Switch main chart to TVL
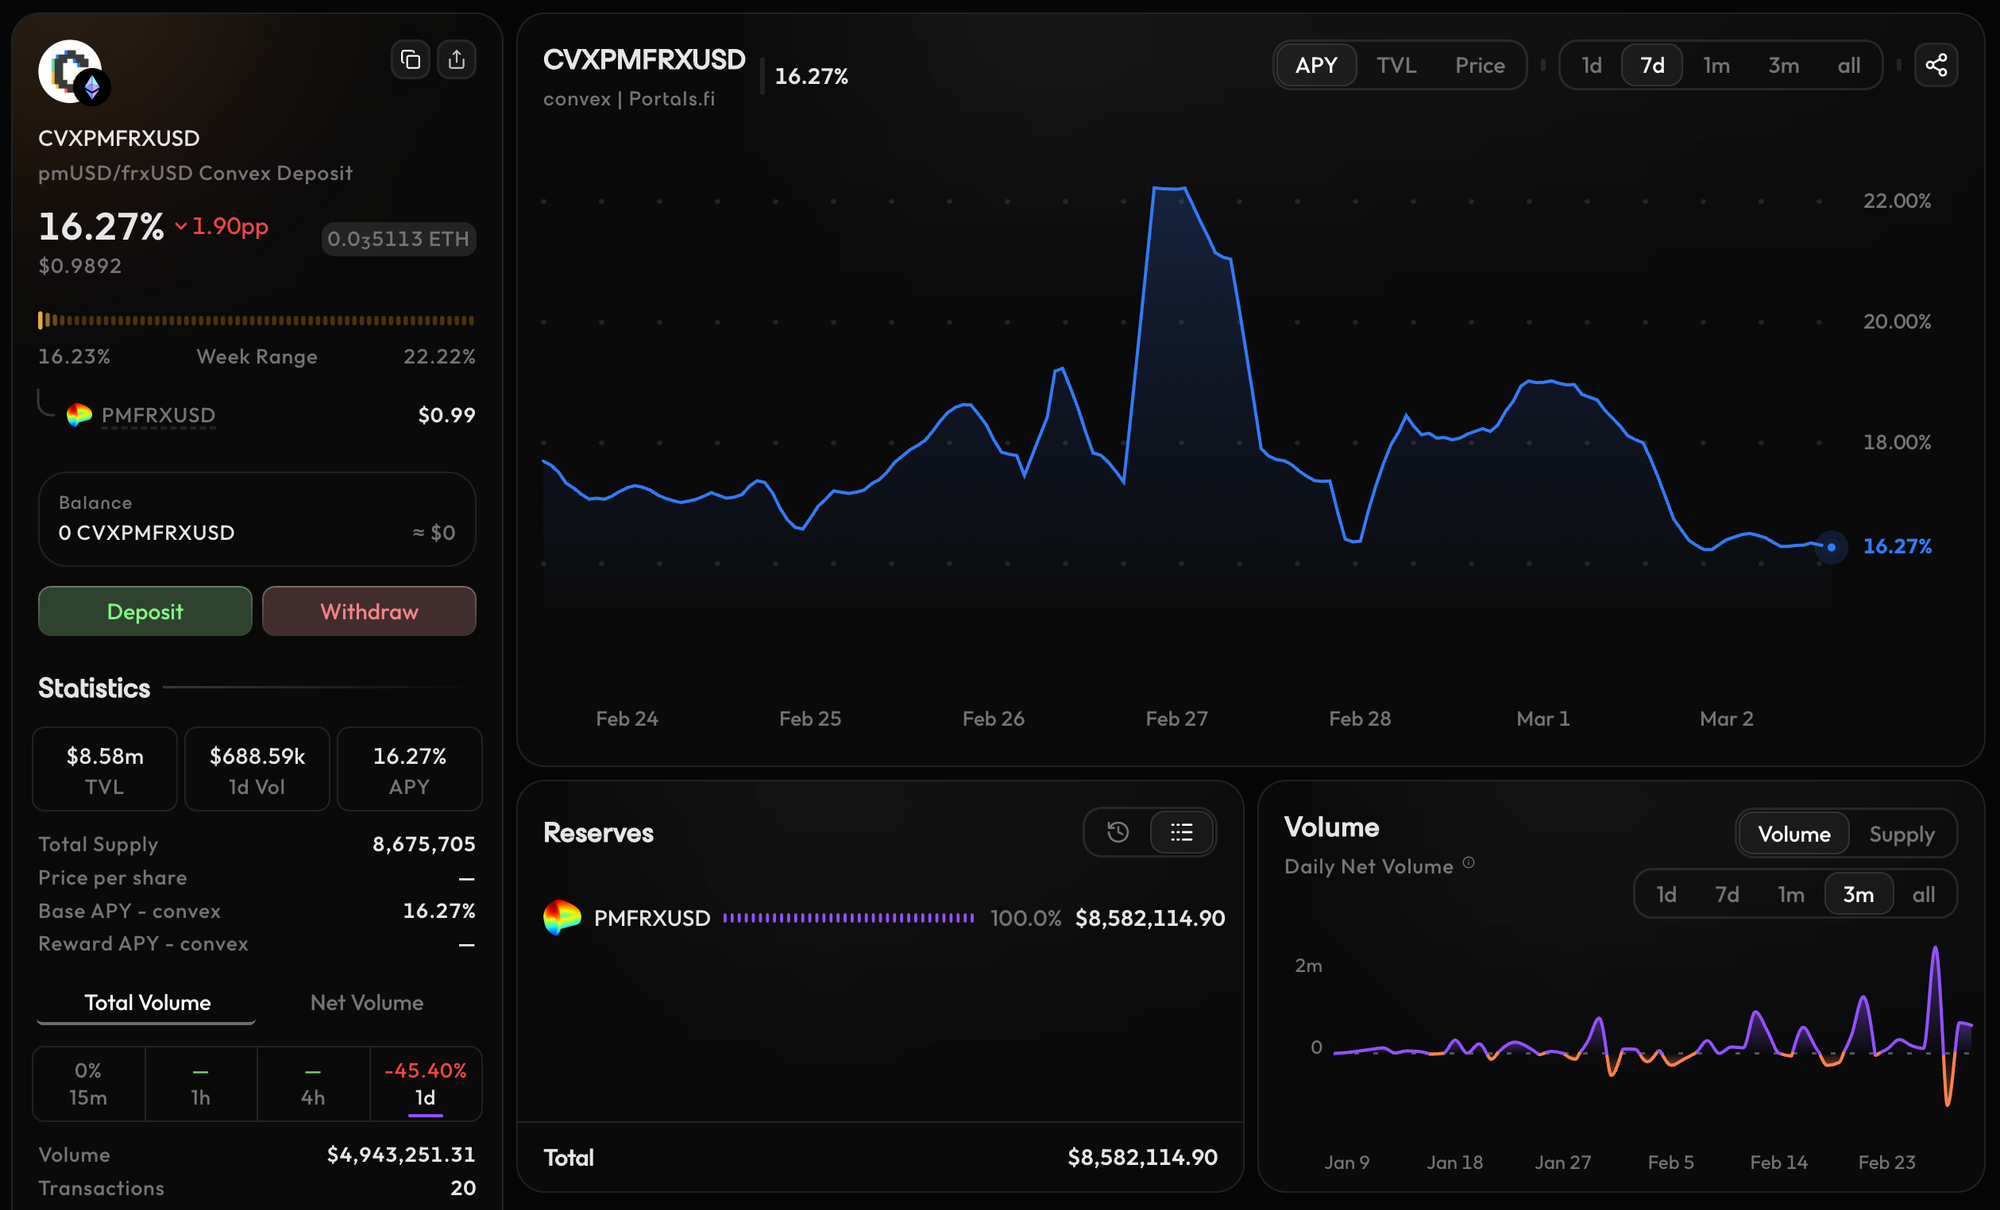Image resolution: width=2000 pixels, height=1210 pixels. click(x=1396, y=66)
